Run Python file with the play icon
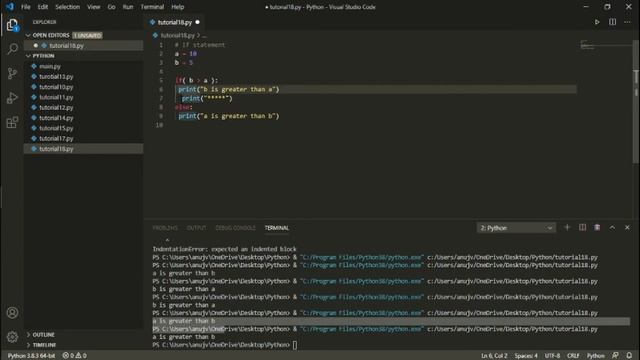The height and width of the screenshot is (360, 640). click(597, 22)
